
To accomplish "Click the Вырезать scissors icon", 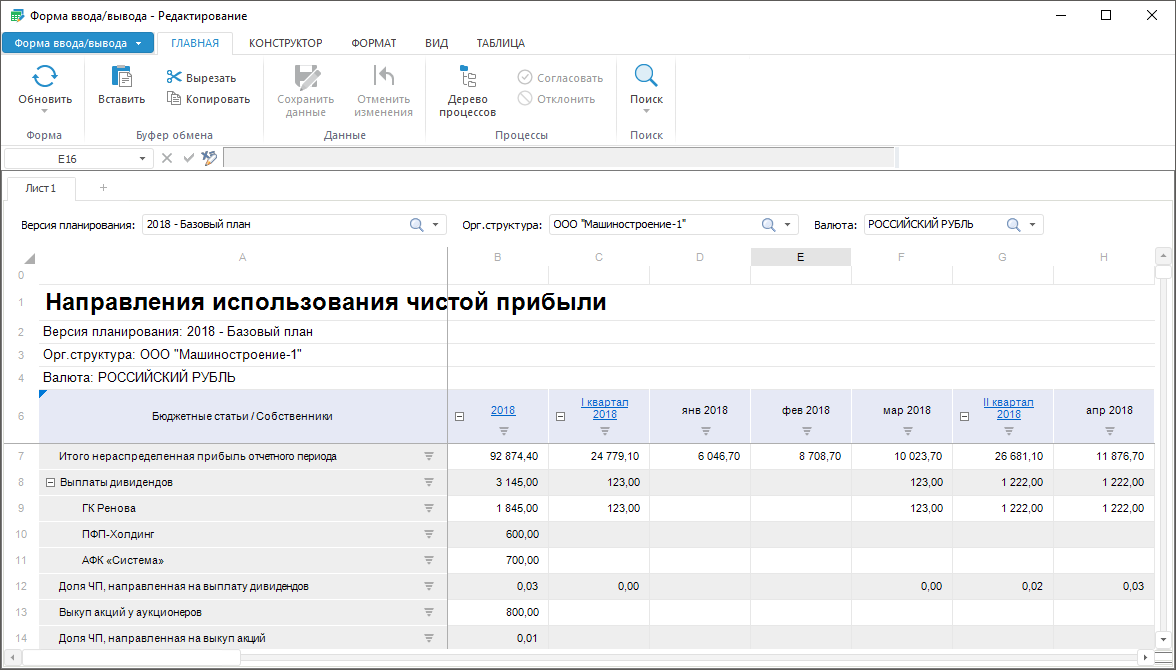I will [174, 77].
